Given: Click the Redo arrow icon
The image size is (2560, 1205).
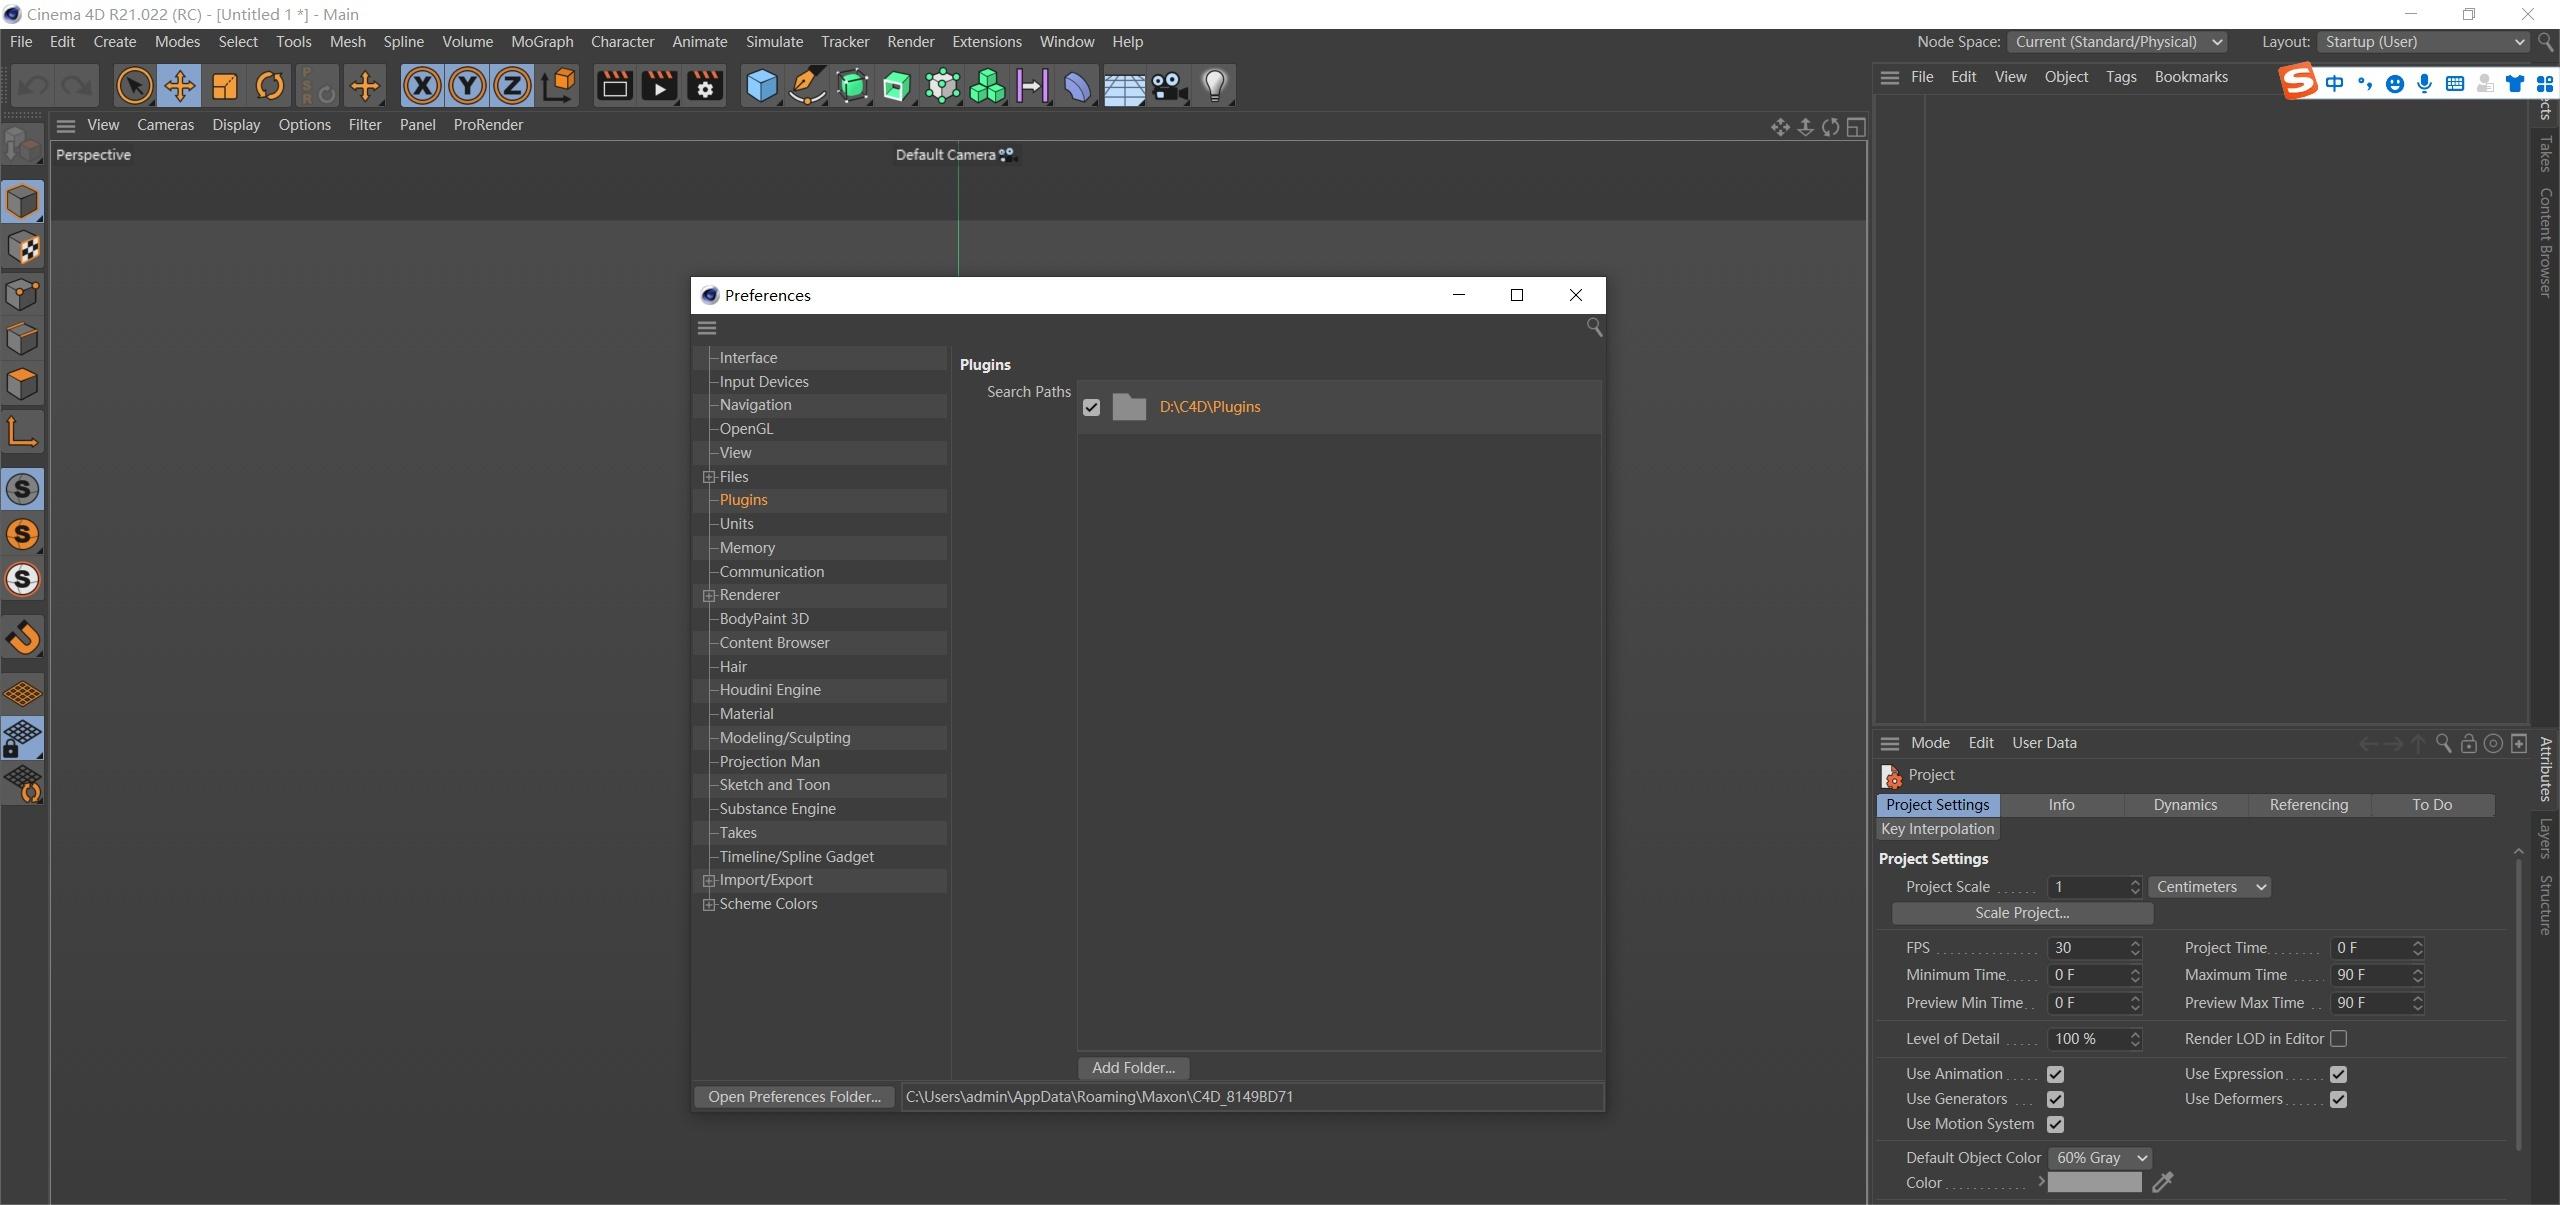Looking at the screenshot, I should 77,86.
